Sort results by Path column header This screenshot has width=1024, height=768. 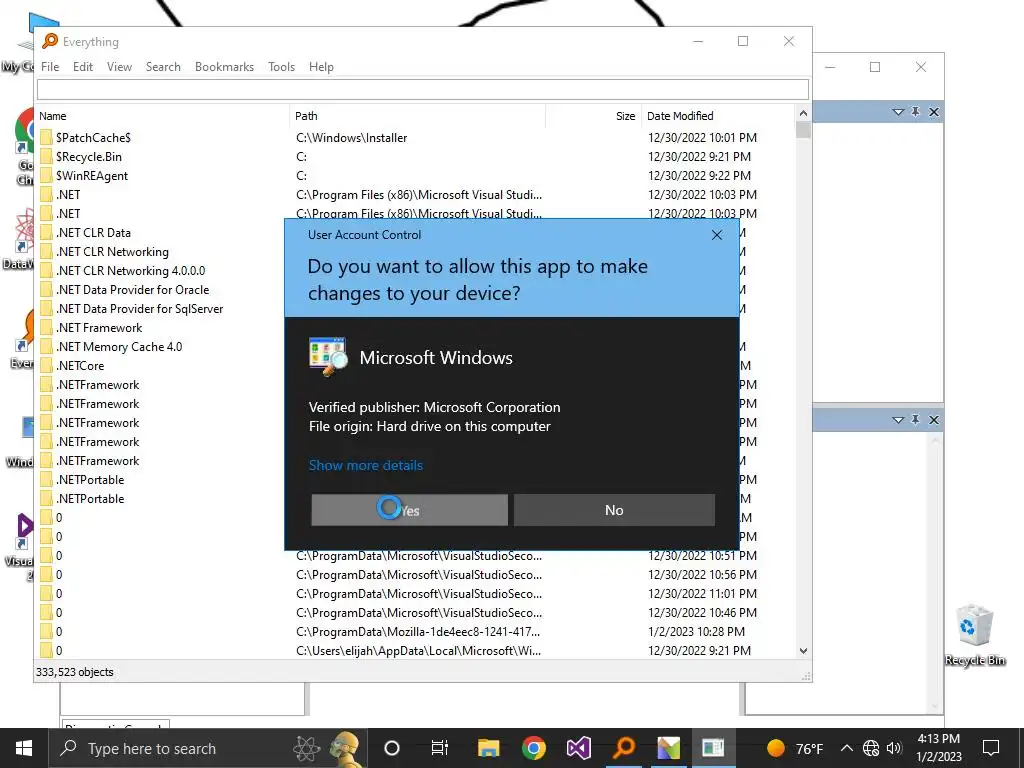pyautogui.click(x=417, y=116)
